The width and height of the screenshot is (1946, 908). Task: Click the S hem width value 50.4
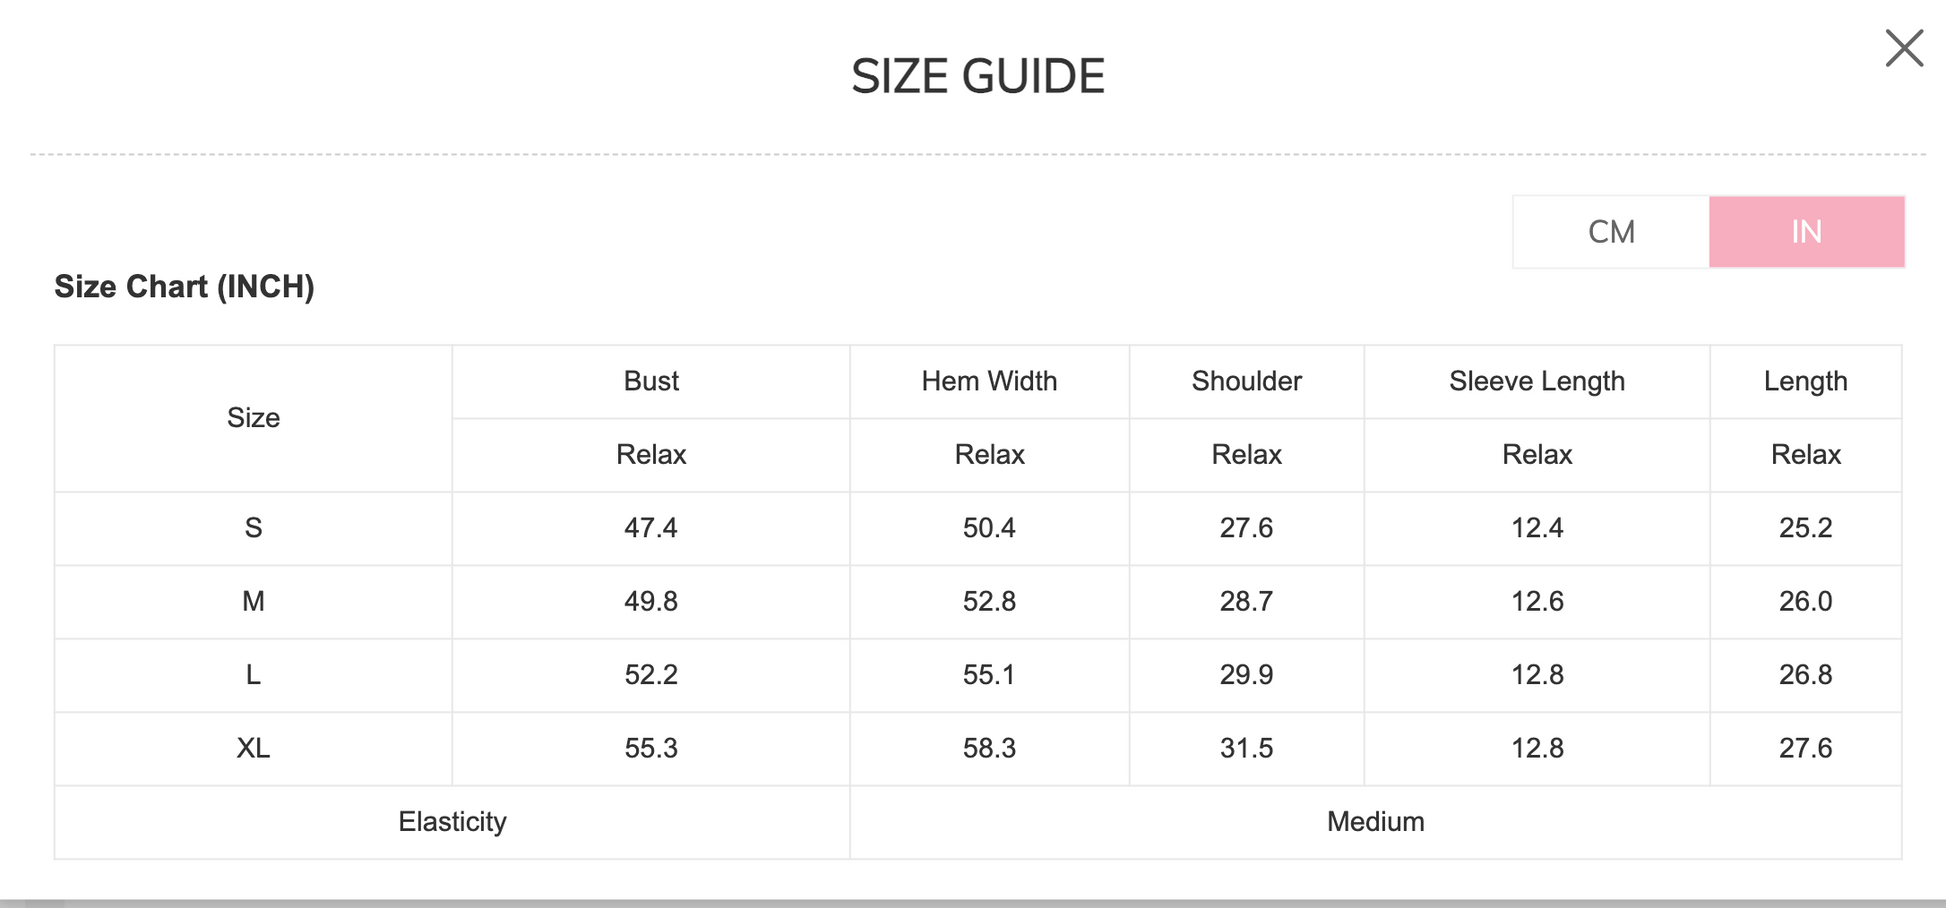988,528
